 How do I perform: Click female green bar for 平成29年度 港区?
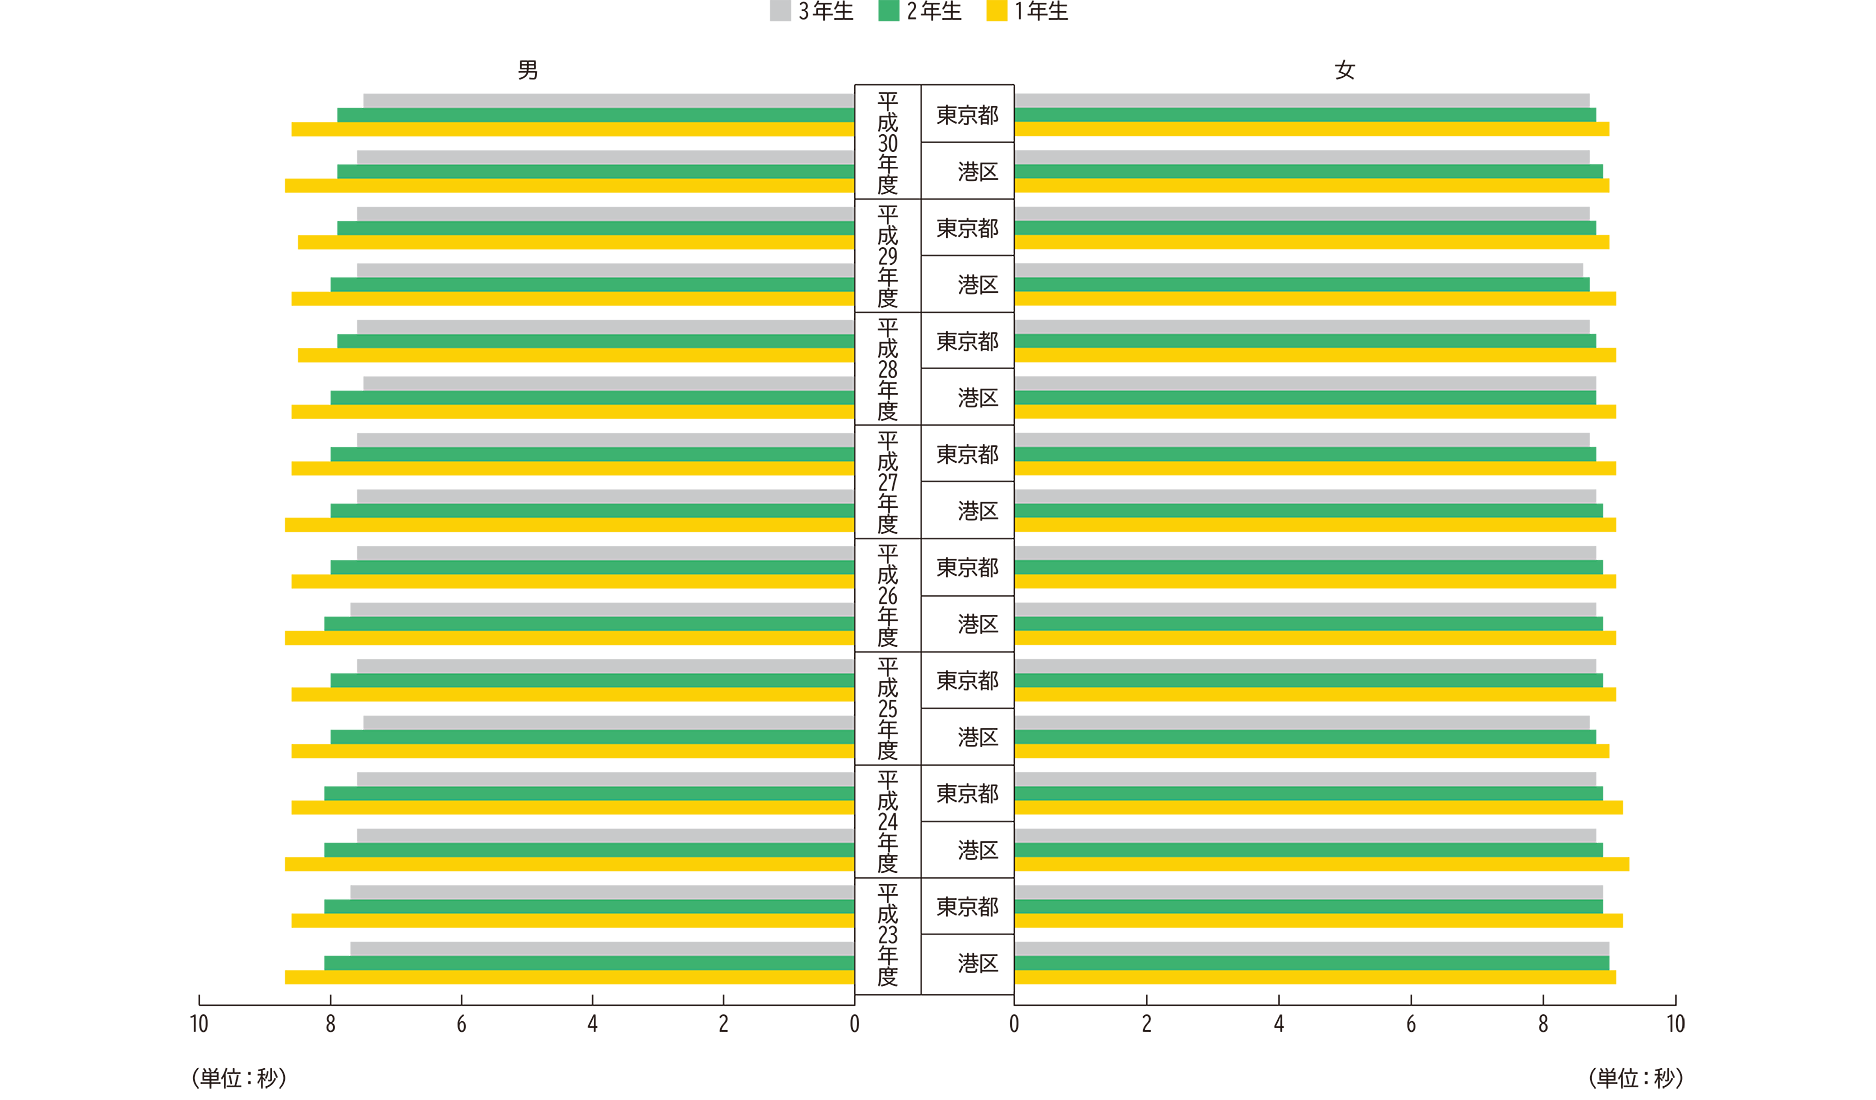(1301, 285)
